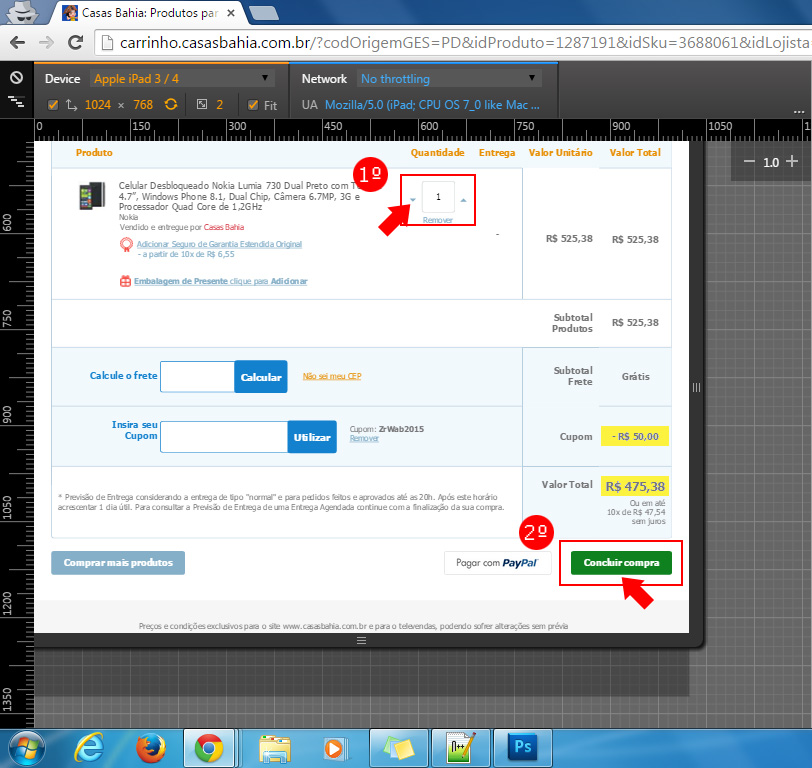
Task: Launch Firefox from the taskbar
Action: [151, 747]
